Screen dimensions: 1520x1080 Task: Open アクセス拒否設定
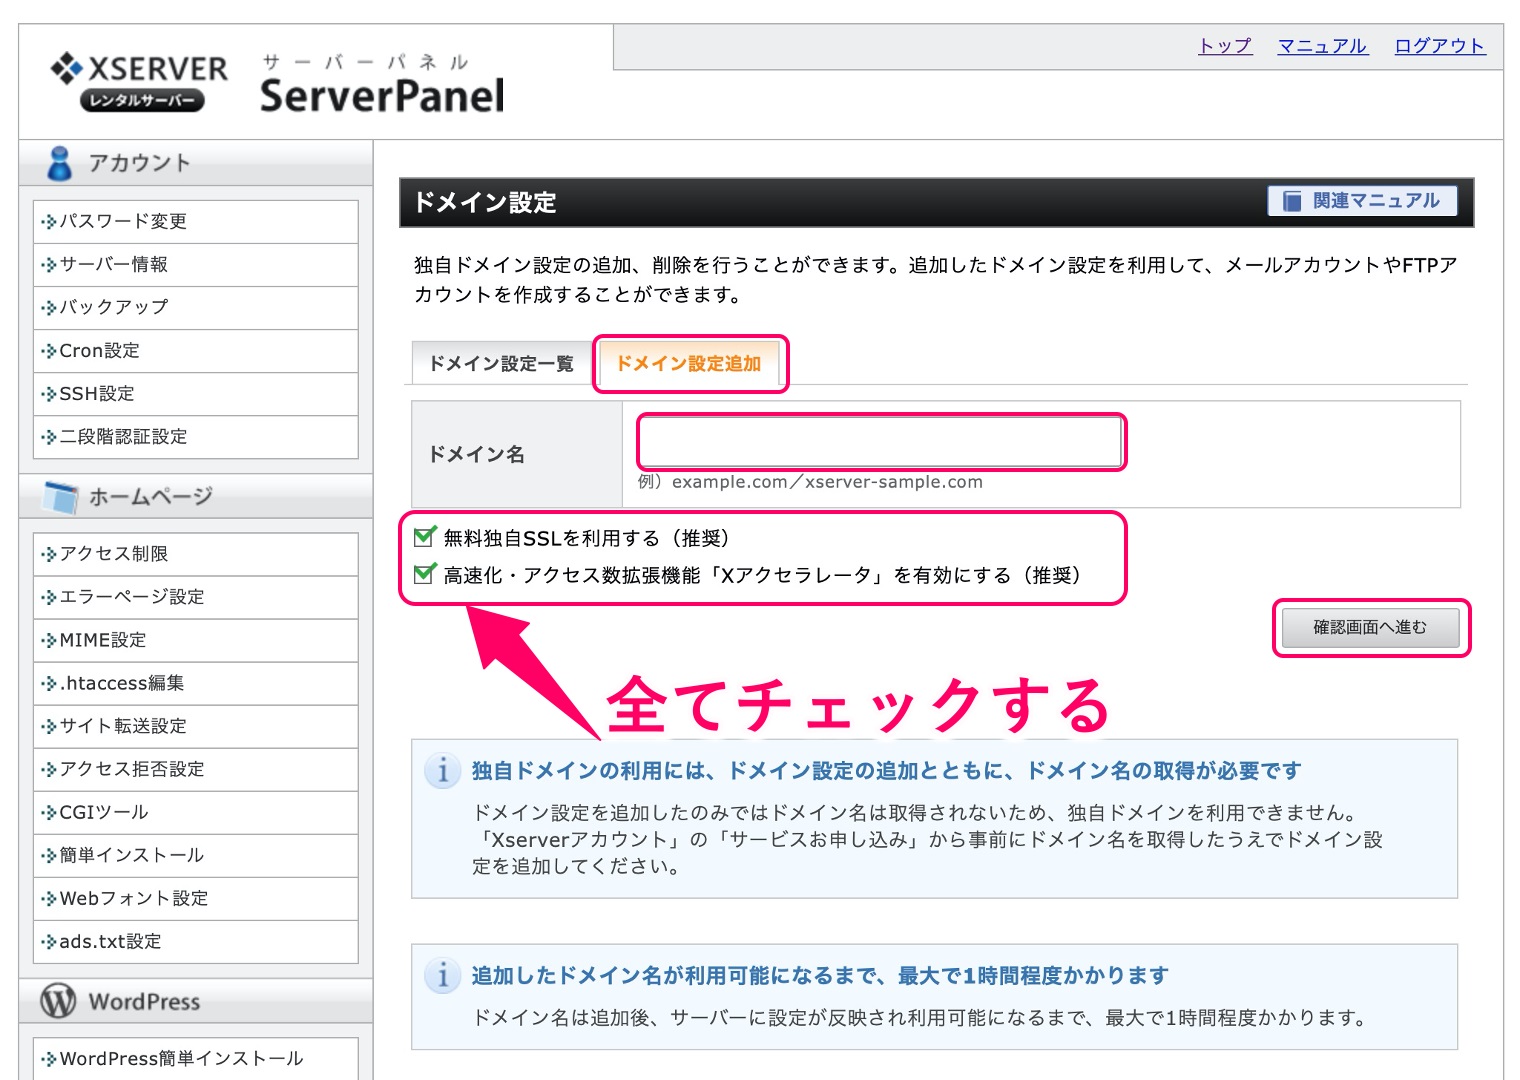coord(196,769)
